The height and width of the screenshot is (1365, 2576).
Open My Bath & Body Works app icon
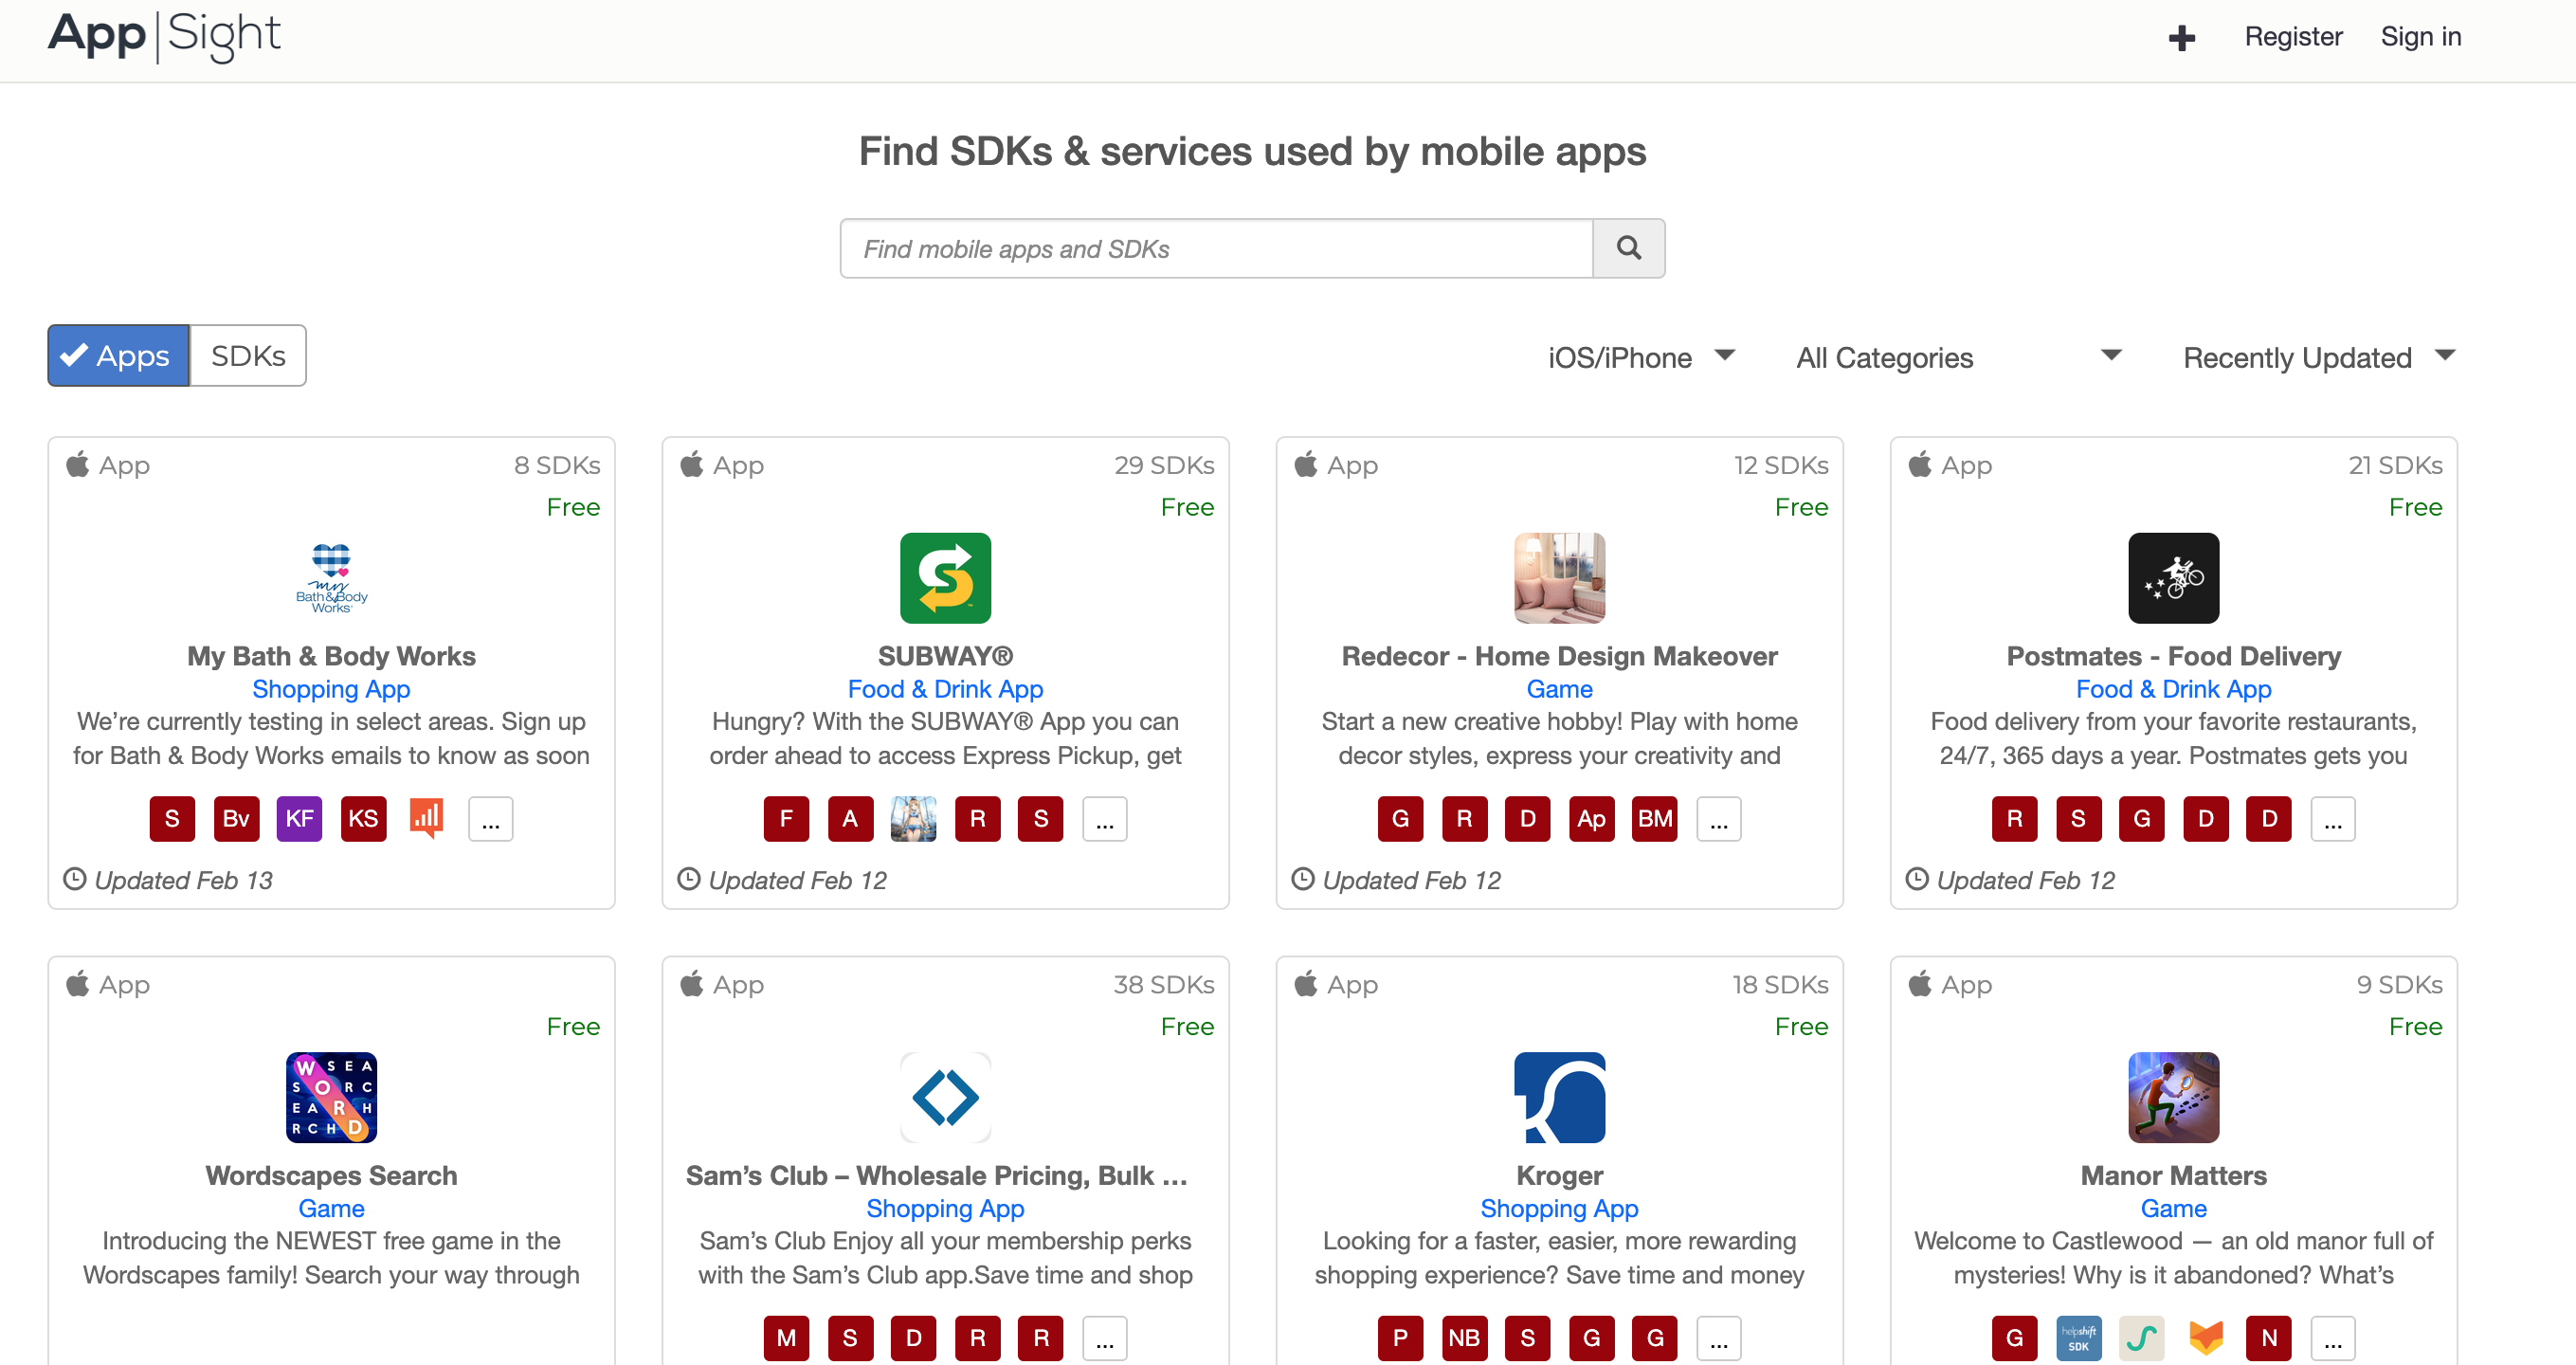(331, 578)
